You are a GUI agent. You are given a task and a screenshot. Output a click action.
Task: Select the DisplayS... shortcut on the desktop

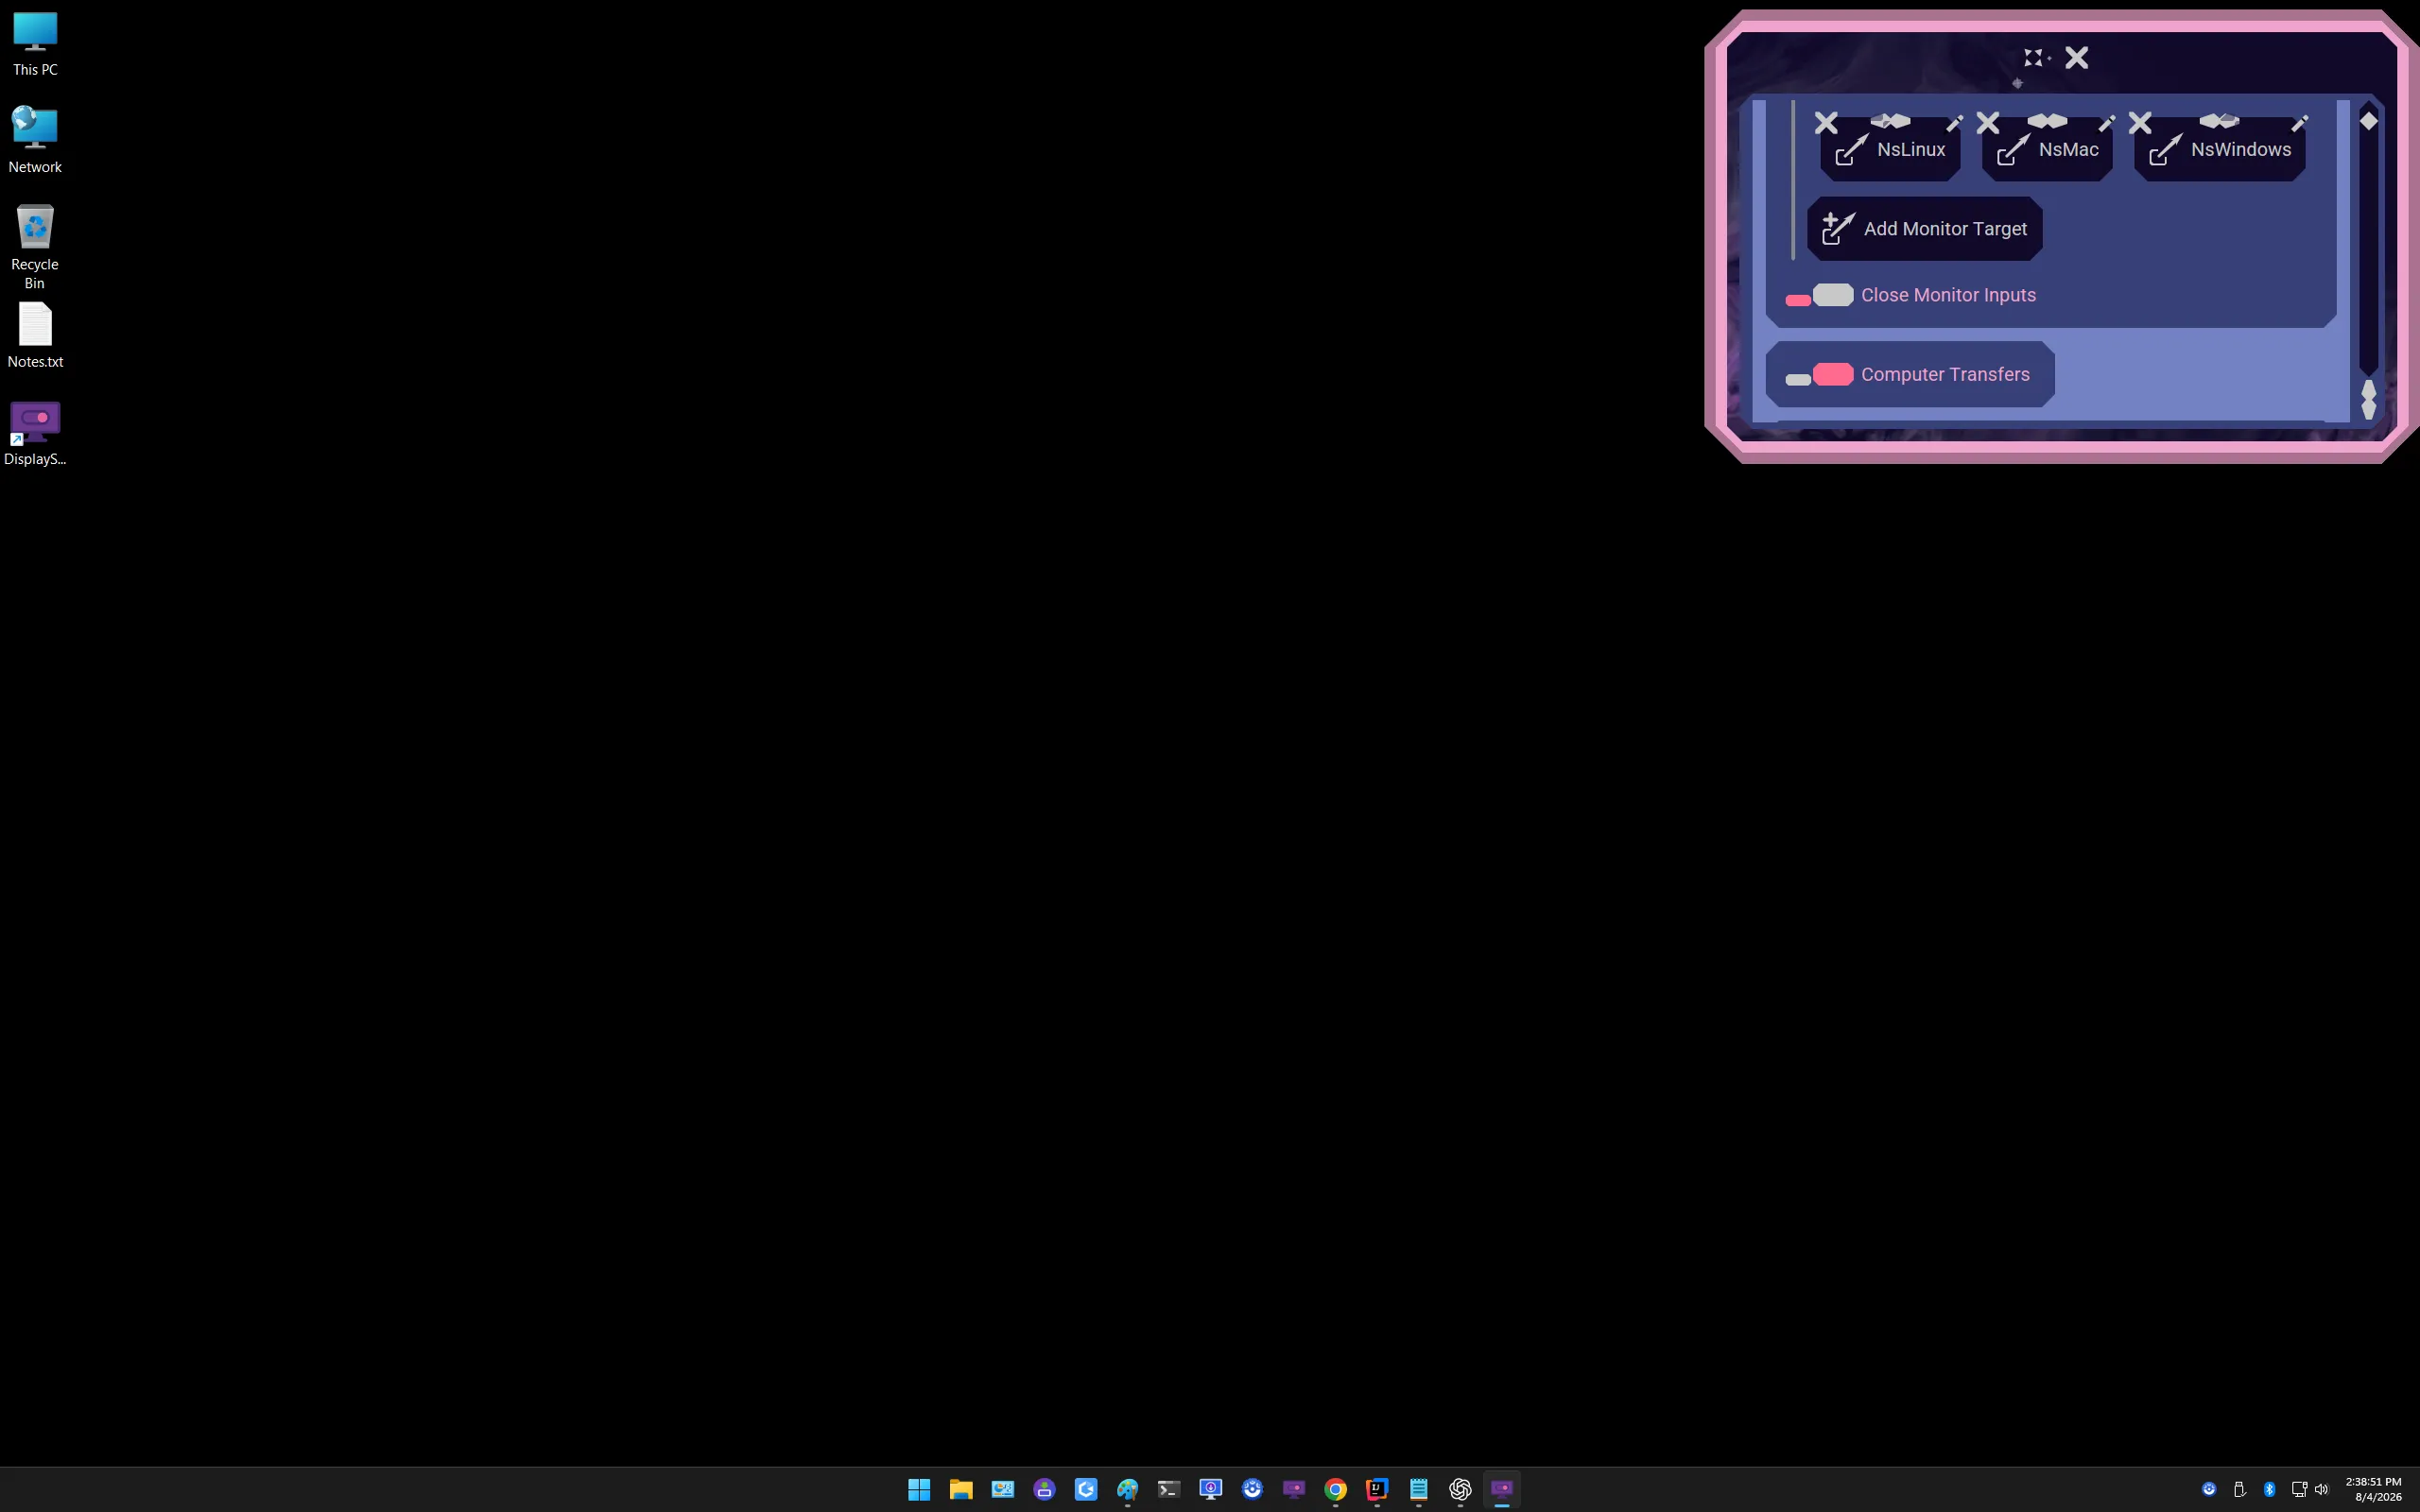(x=35, y=434)
